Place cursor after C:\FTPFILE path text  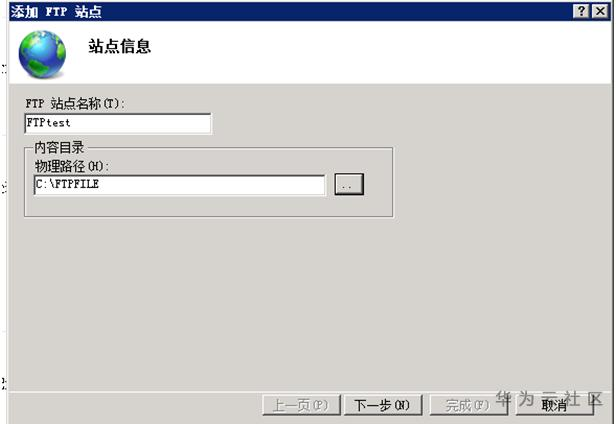pos(101,185)
